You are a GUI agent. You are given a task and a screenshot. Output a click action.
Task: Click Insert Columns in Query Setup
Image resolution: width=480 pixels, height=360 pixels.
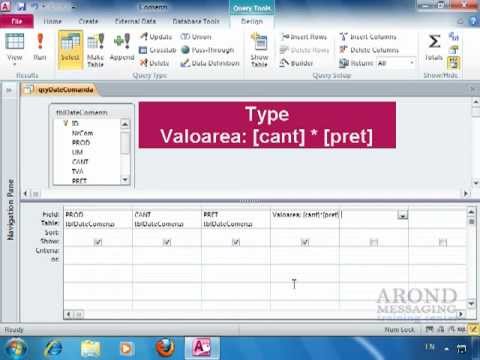coord(368,37)
